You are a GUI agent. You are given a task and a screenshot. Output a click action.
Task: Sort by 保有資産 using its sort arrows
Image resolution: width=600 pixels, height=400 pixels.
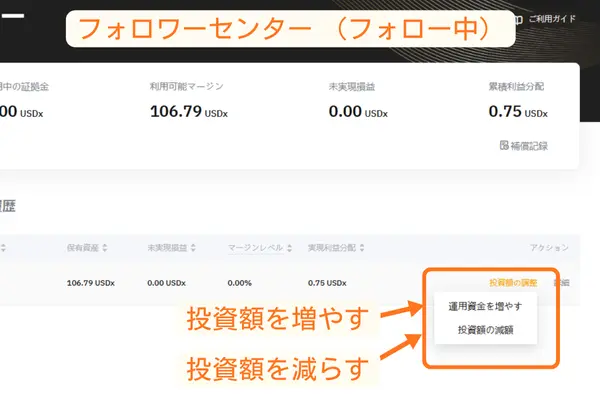pyautogui.click(x=104, y=248)
